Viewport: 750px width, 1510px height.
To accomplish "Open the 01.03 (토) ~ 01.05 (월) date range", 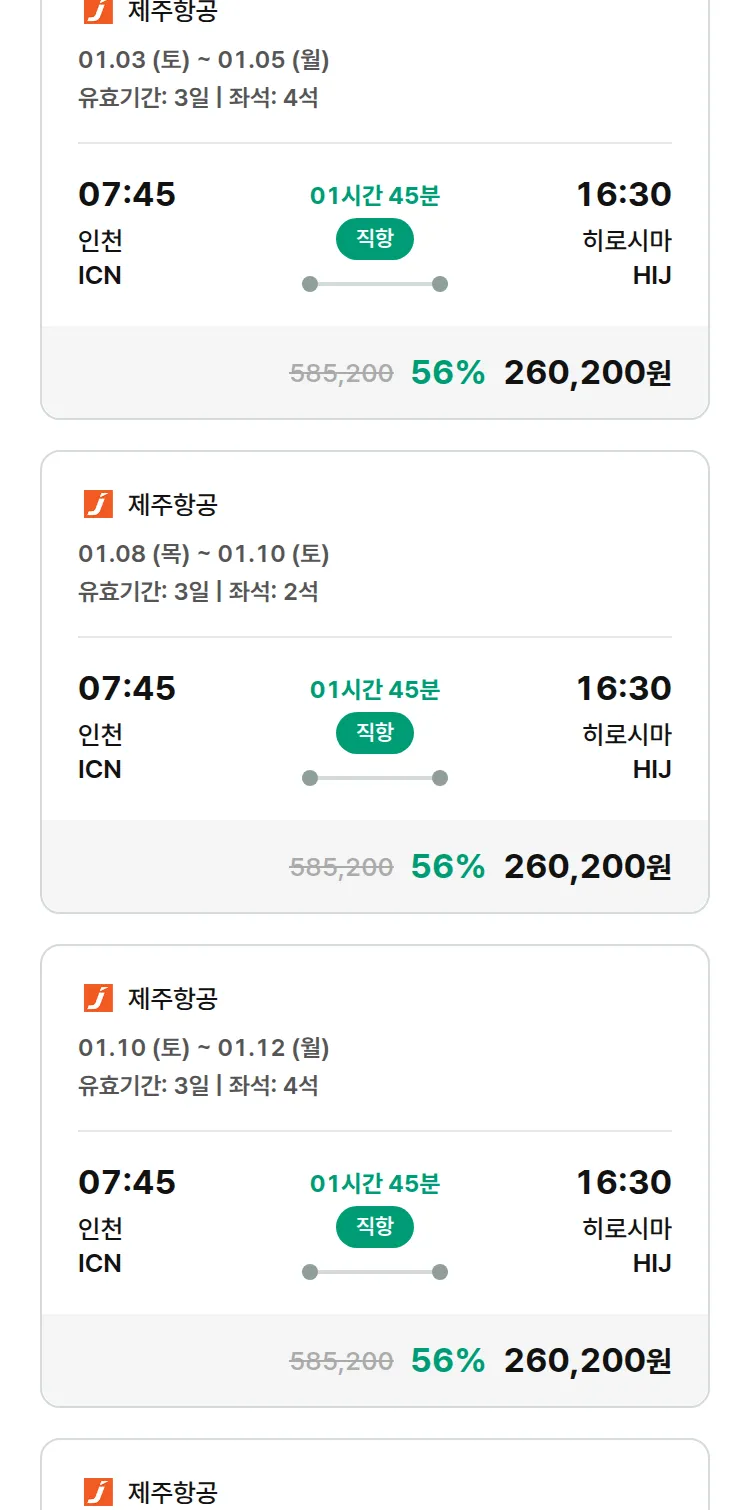I will click(203, 60).
